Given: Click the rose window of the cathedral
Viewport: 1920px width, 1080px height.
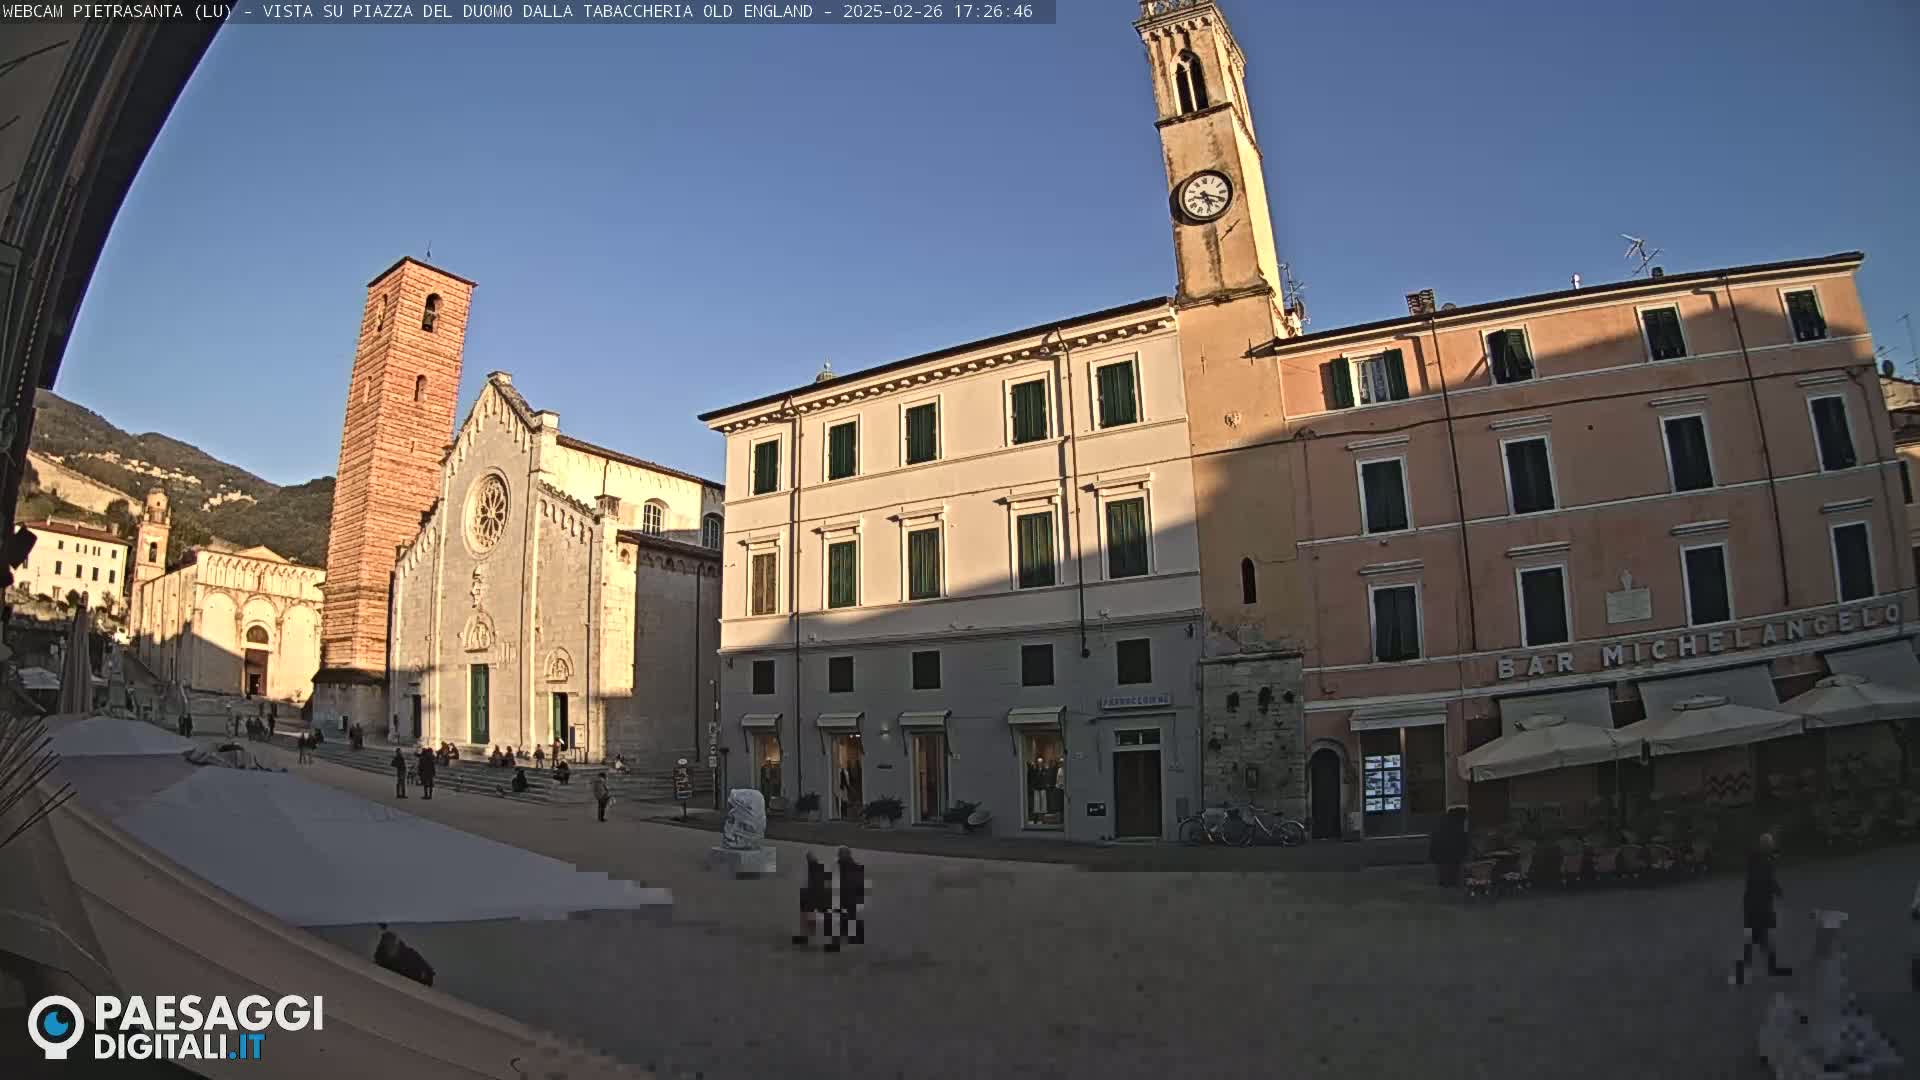Looking at the screenshot, I should click(489, 513).
